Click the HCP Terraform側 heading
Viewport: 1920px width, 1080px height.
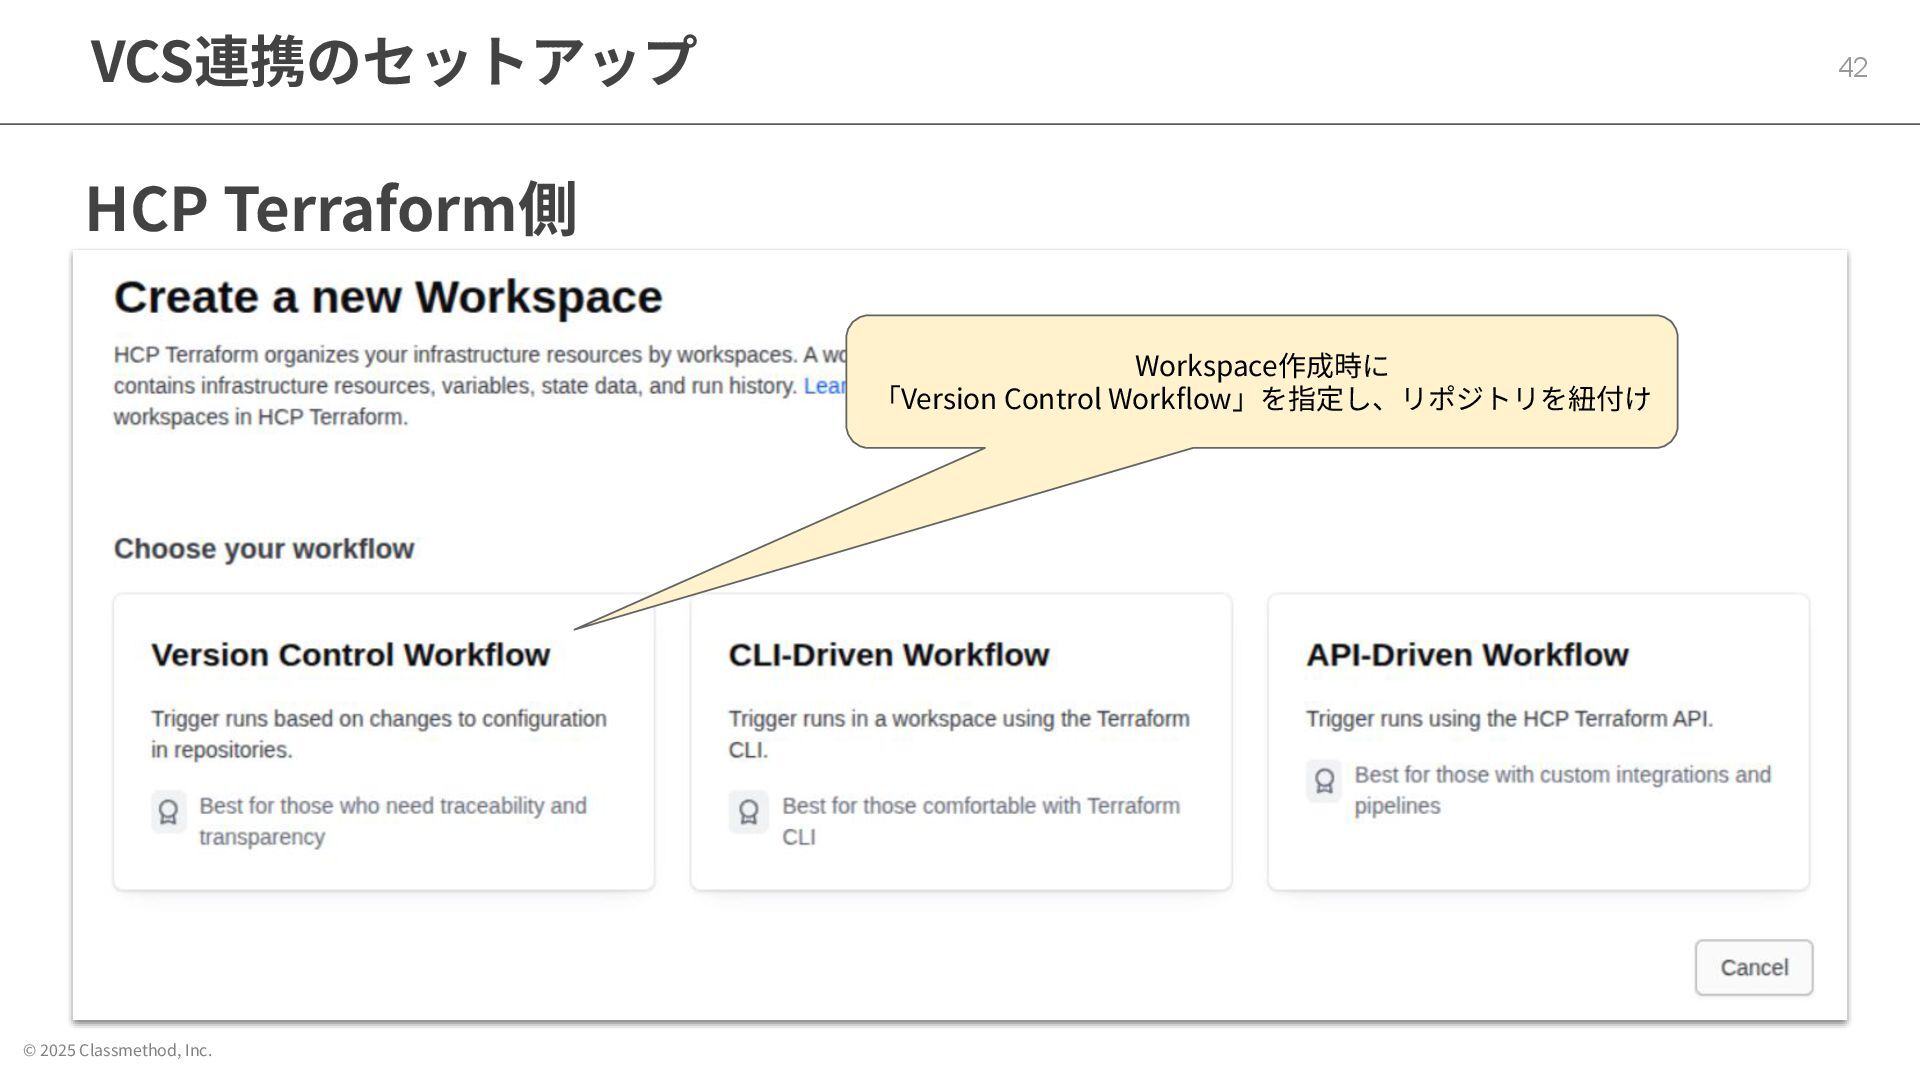[331, 208]
